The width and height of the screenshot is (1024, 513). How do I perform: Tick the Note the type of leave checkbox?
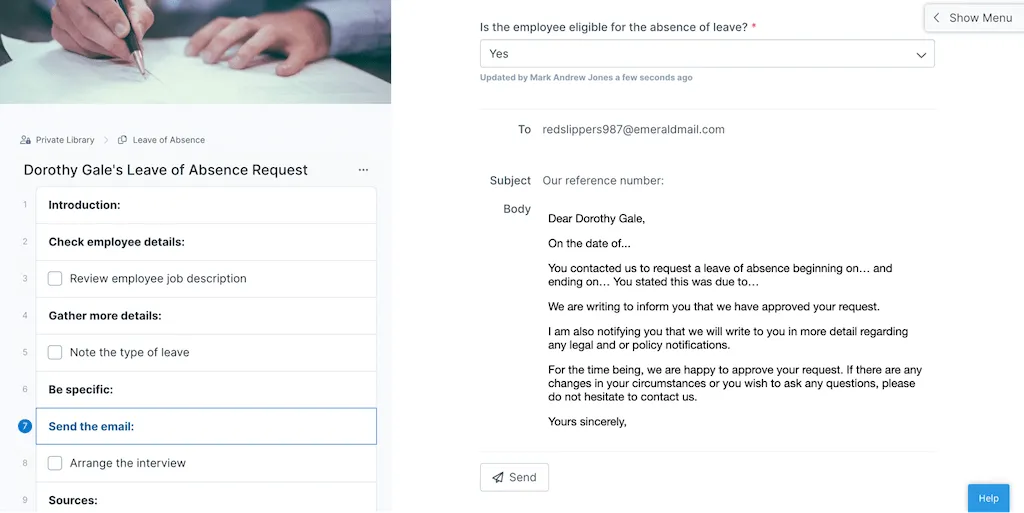pyautogui.click(x=55, y=352)
